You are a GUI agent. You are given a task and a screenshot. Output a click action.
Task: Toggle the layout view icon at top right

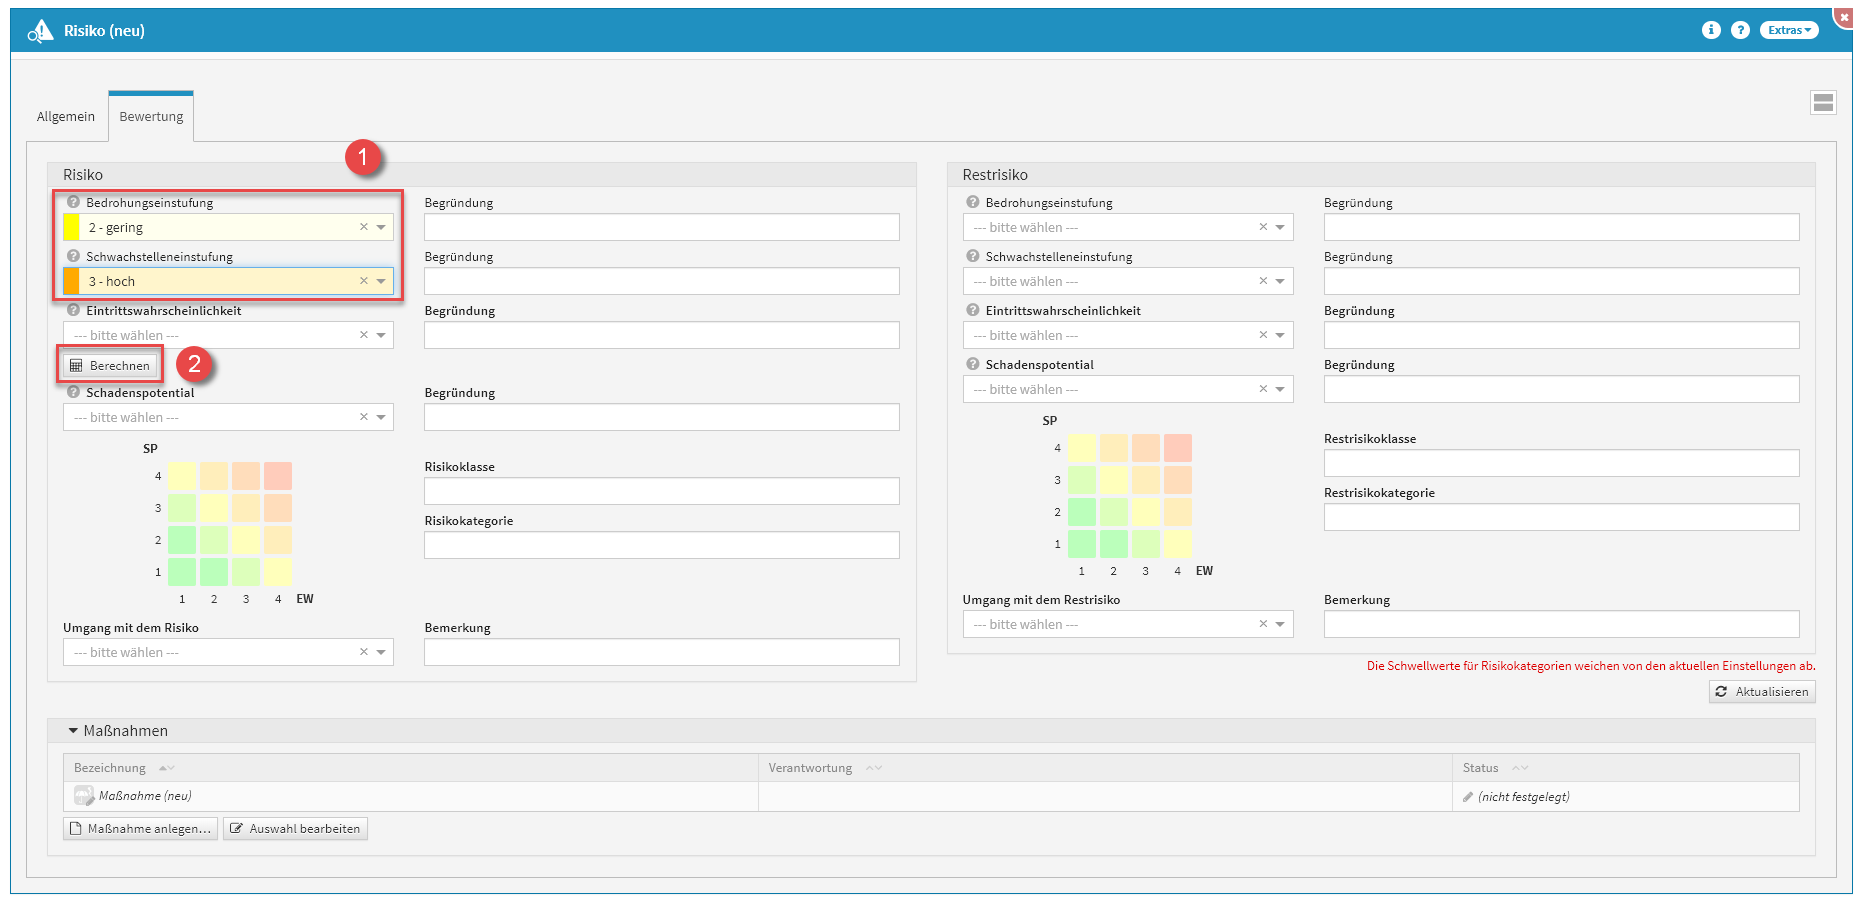coord(1823,102)
